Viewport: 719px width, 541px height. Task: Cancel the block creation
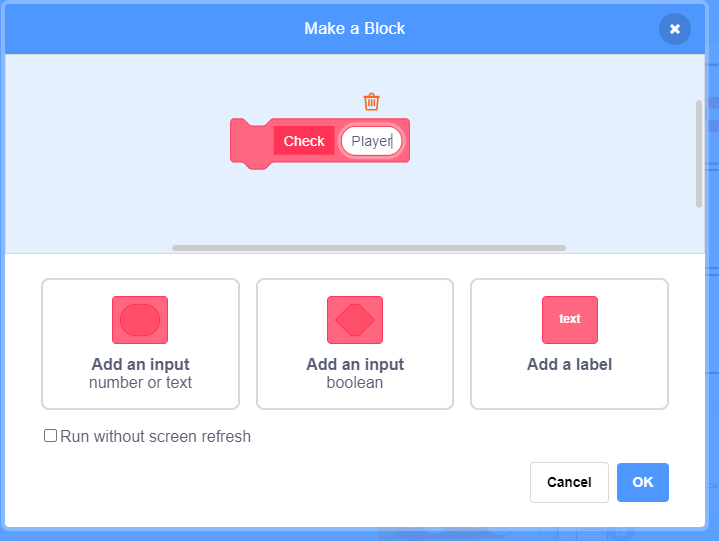click(569, 482)
